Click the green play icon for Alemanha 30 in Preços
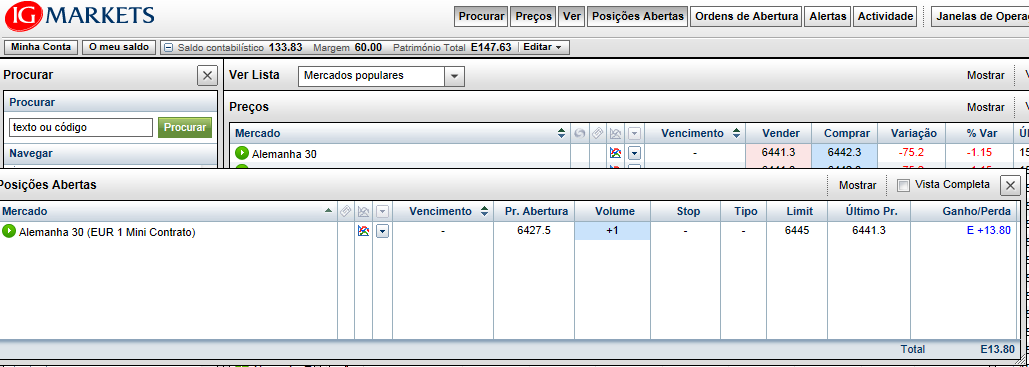Viewport: 1029px width, 367px height. click(x=242, y=153)
